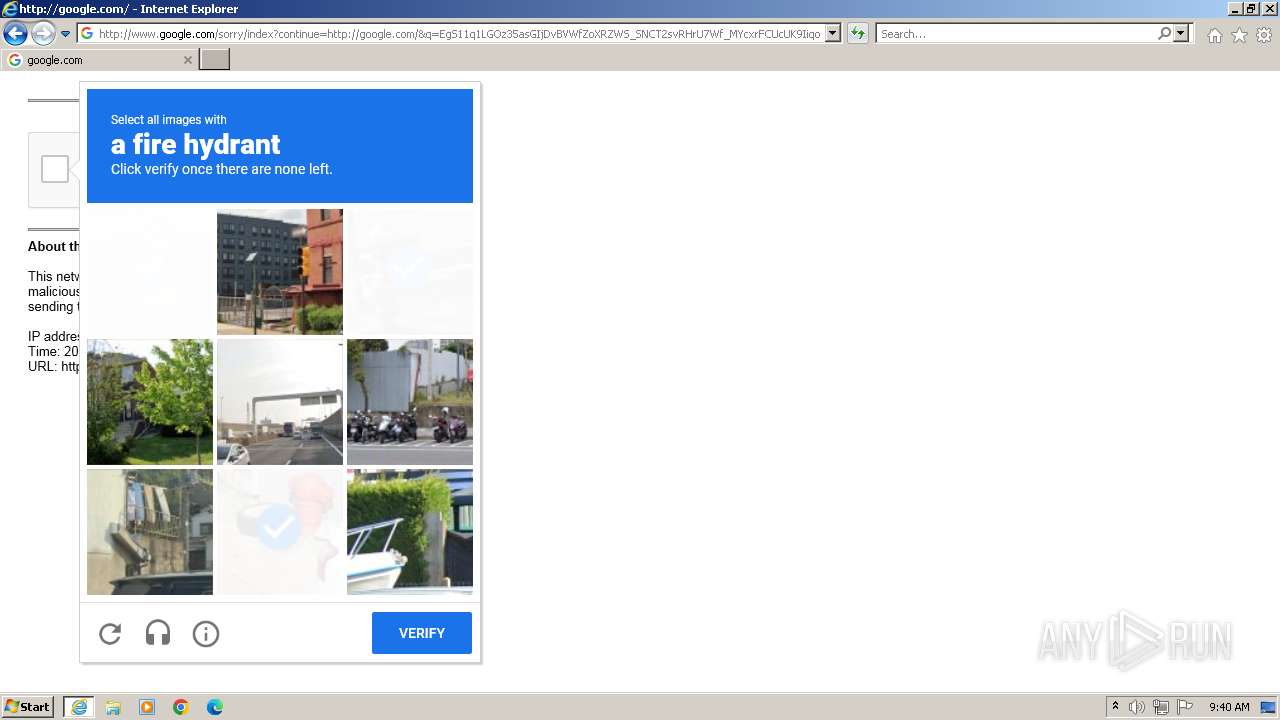Select the boat beside hedge tile

(410, 532)
